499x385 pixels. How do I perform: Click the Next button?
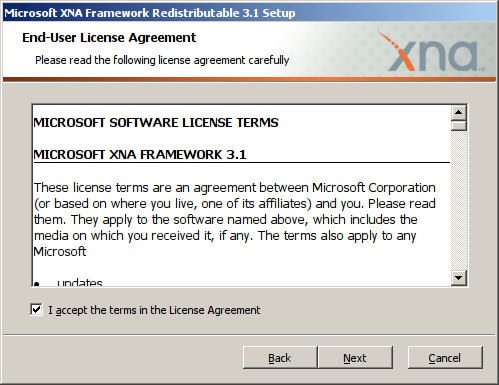[355, 358]
